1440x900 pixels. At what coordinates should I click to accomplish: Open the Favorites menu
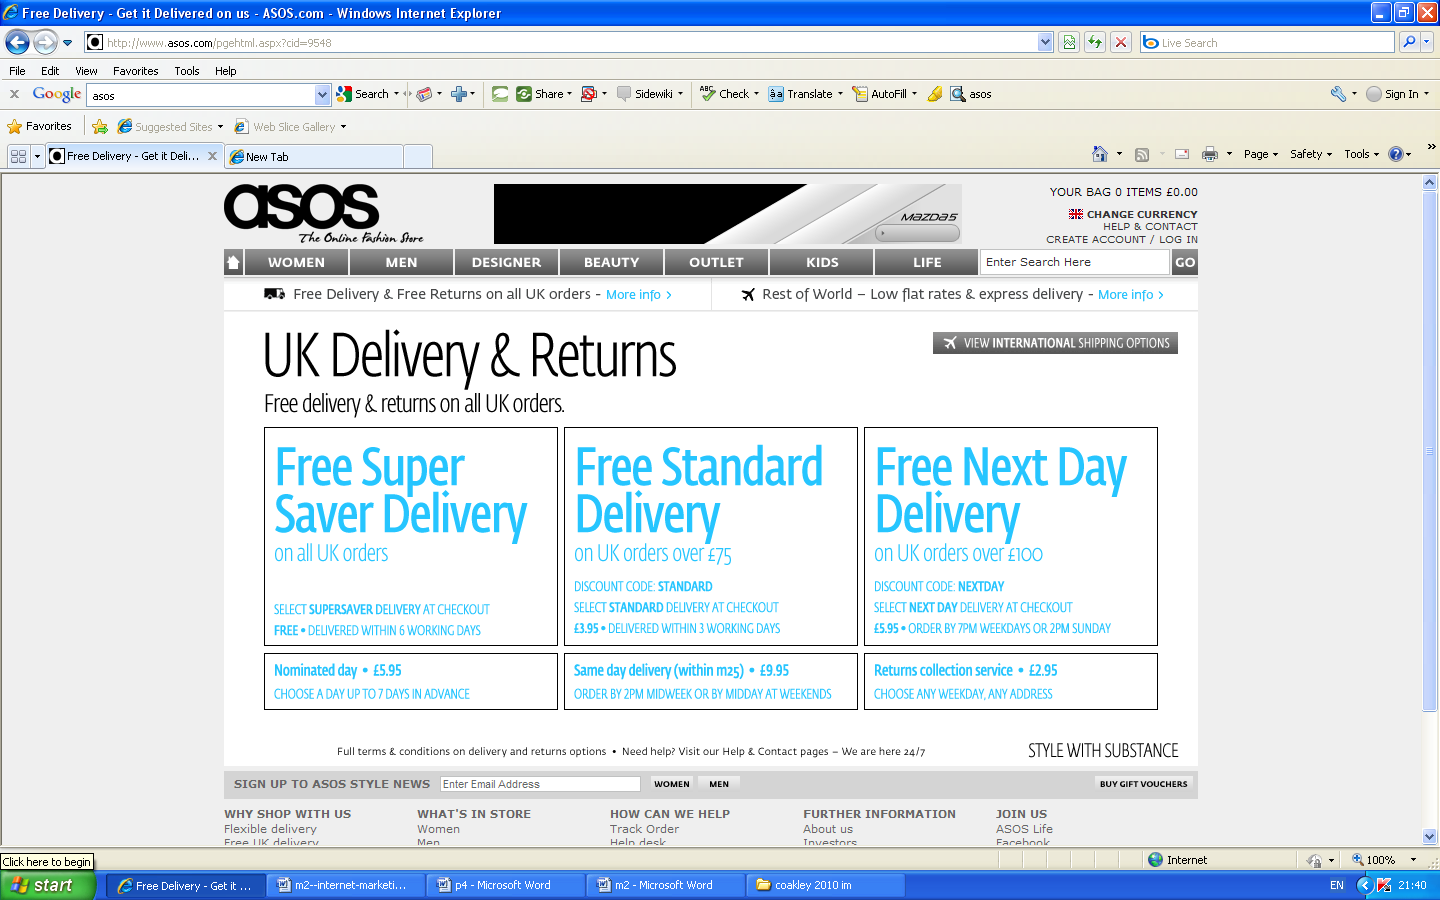pyautogui.click(x=135, y=71)
